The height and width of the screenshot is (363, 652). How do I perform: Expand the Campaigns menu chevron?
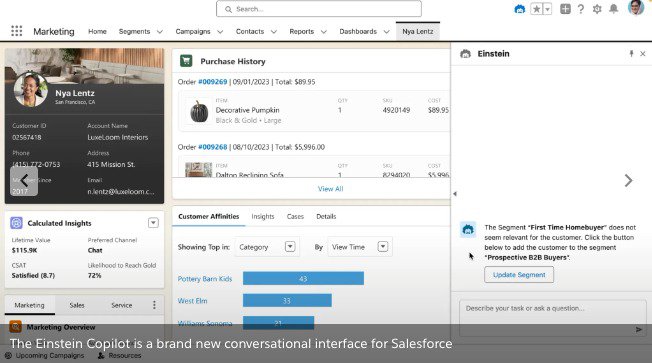coord(220,32)
